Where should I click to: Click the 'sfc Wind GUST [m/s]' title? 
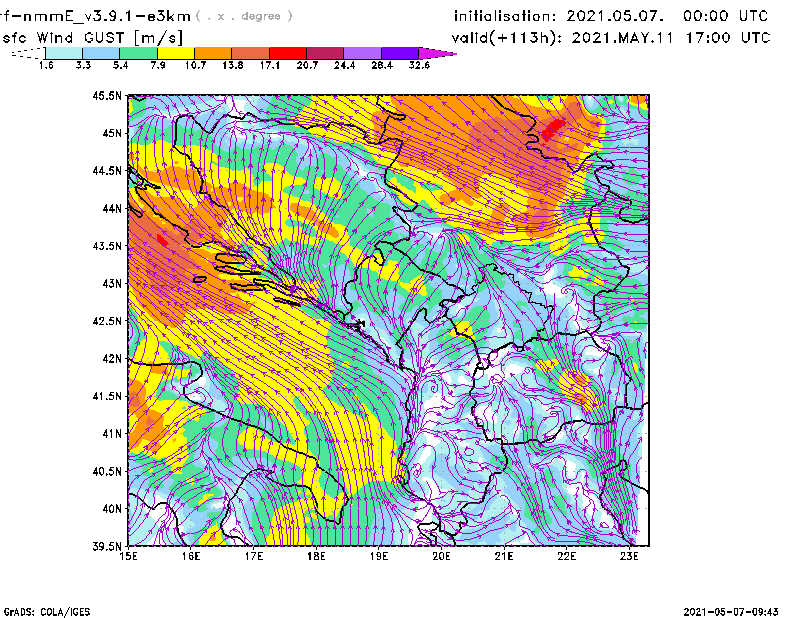(92, 38)
